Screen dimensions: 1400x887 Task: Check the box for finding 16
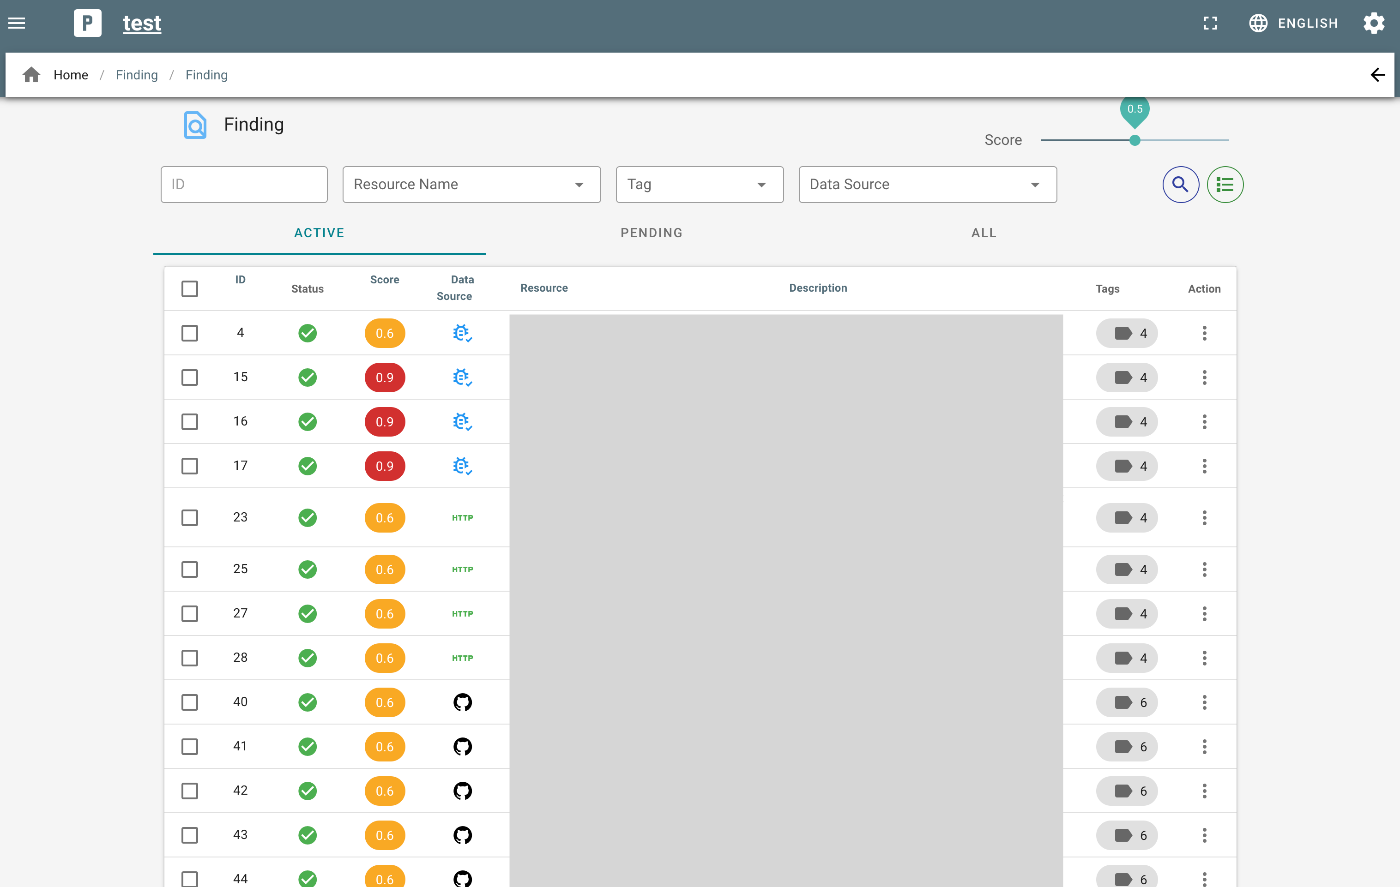[190, 421]
